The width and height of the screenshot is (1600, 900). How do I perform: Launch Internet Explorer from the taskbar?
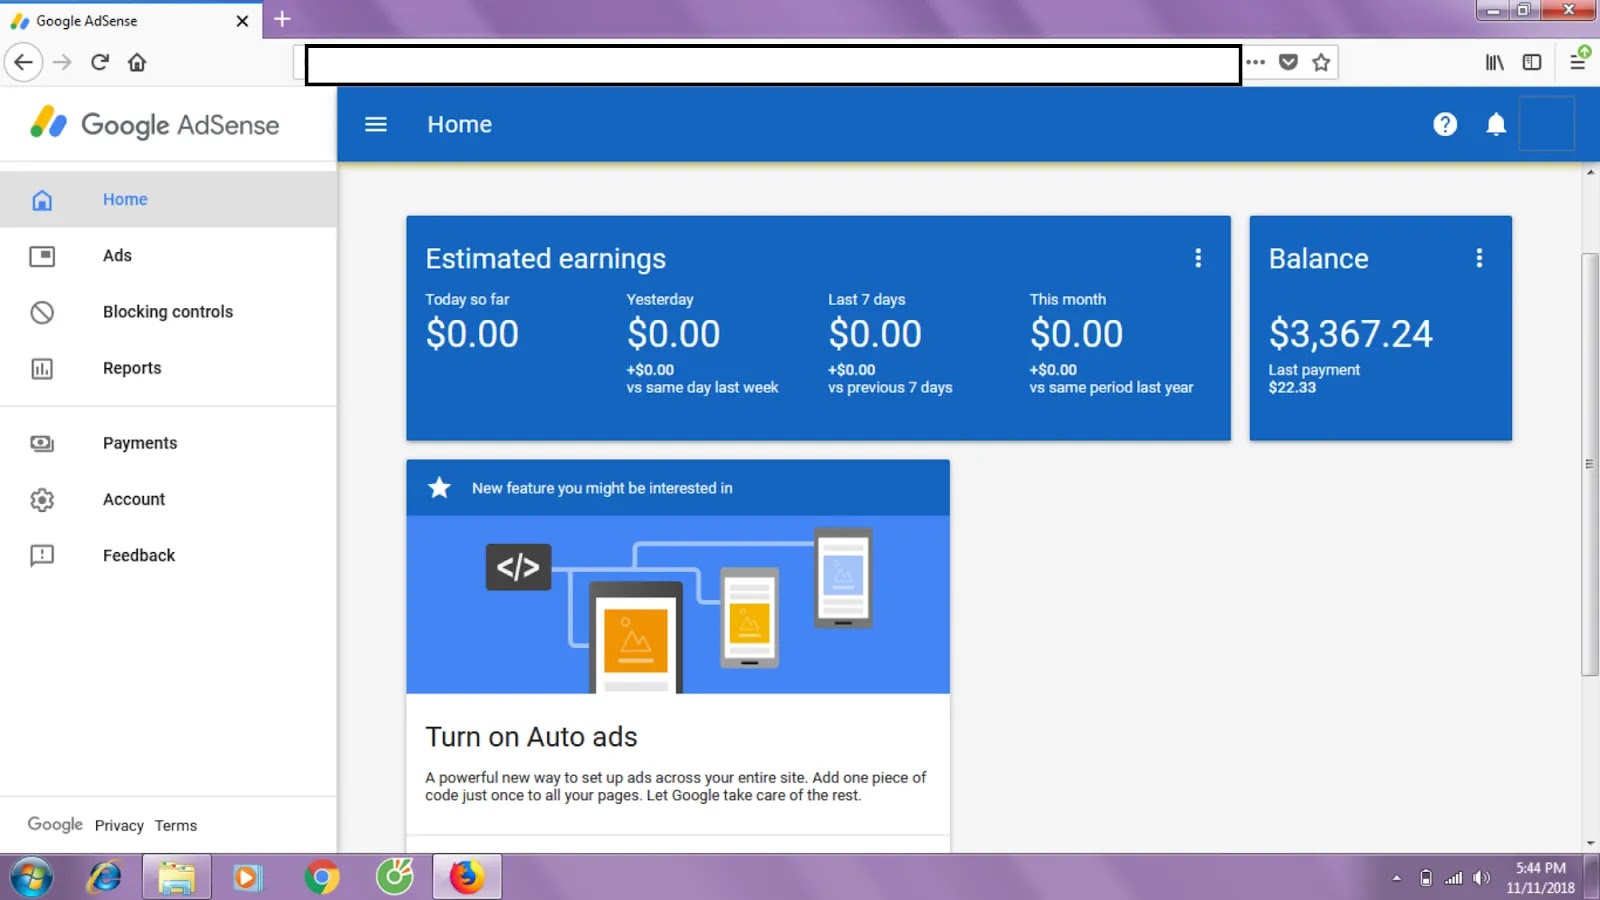coord(104,878)
